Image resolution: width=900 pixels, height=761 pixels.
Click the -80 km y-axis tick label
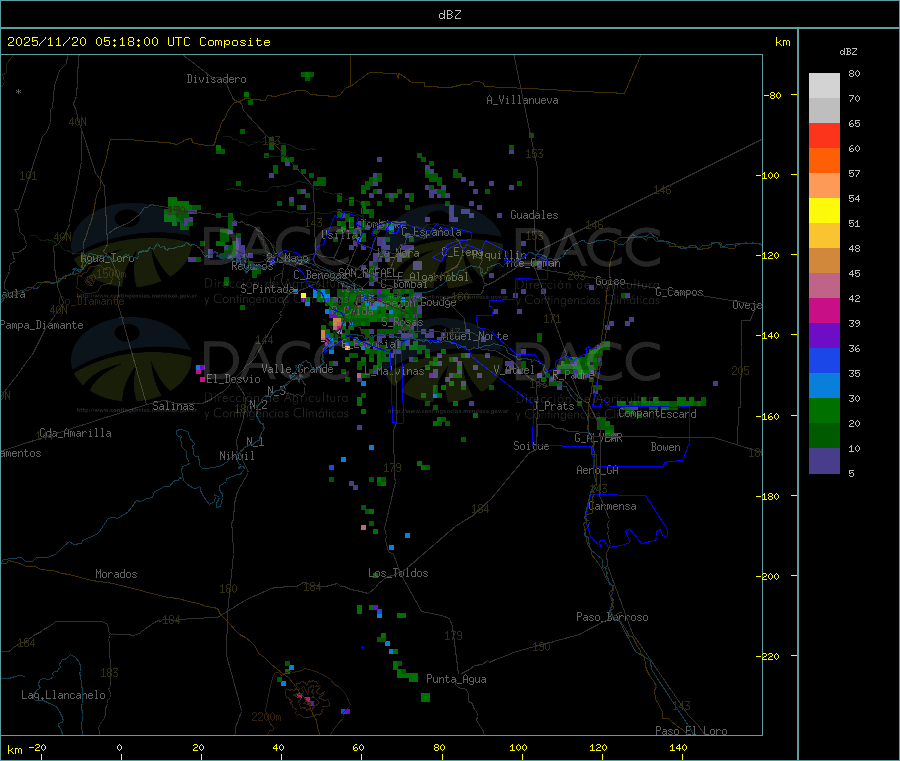pyautogui.click(x=772, y=95)
